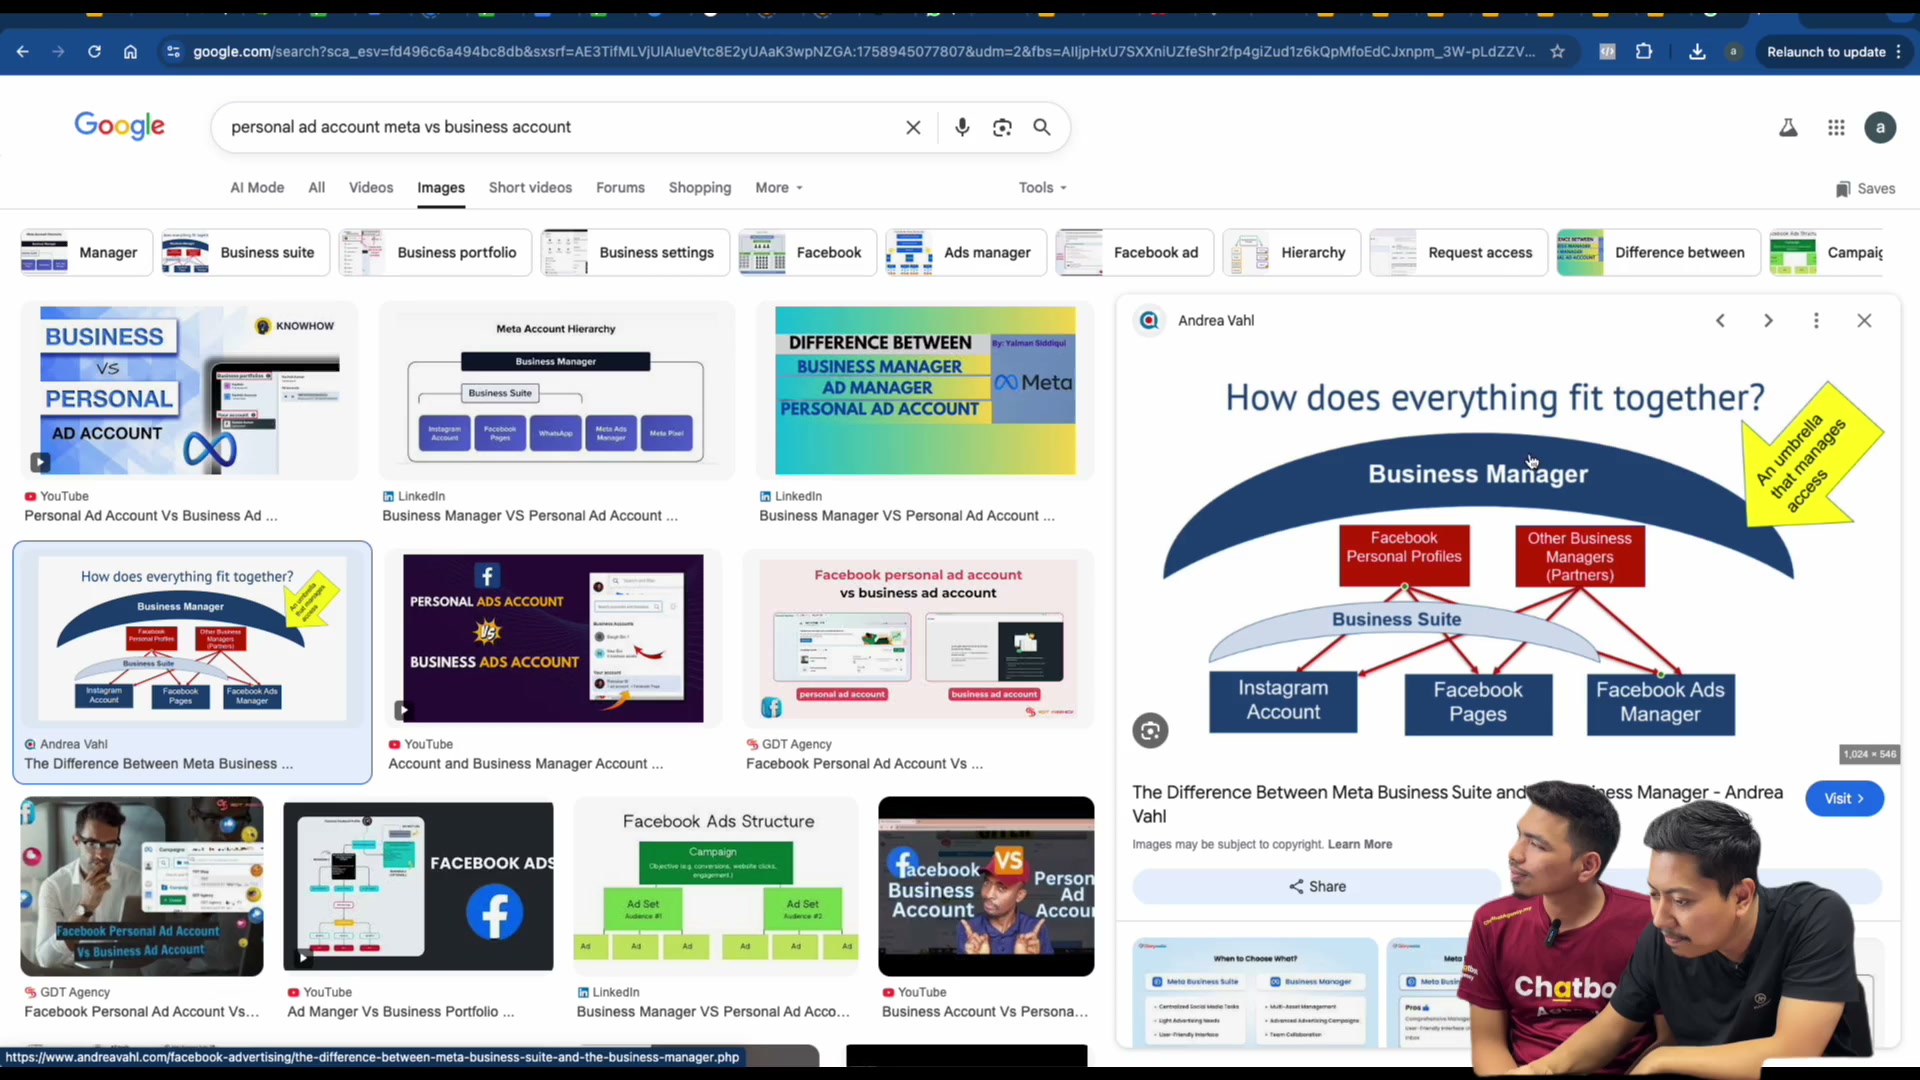Screen dimensions: 1920x1080
Task: Filter images by Ads manager chip
Action: [965, 252]
